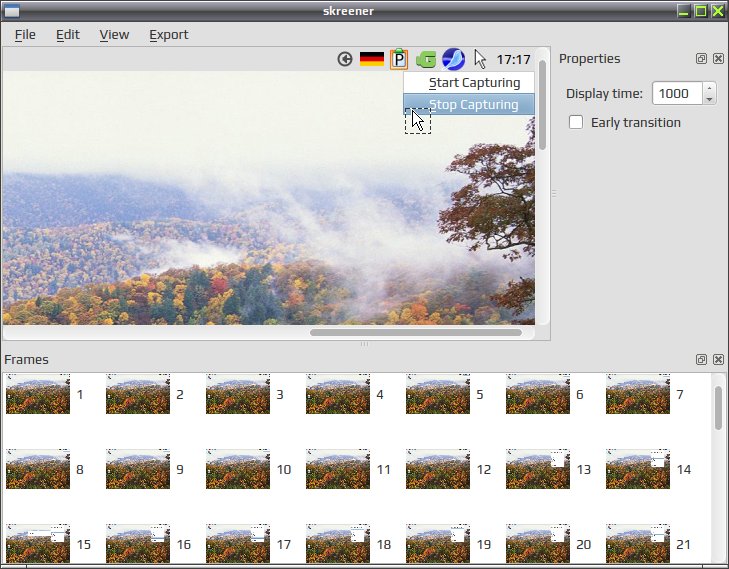This screenshot has width=729, height=569.
Task: Increase display time with up arrow
Action: [x=709, y=88]
